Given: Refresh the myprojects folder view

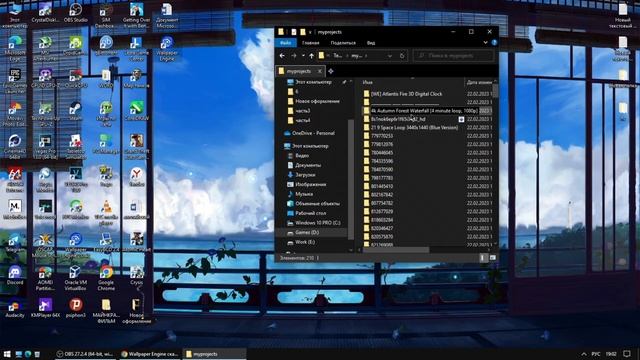Looking at the screenshot, I should [402, 56].
